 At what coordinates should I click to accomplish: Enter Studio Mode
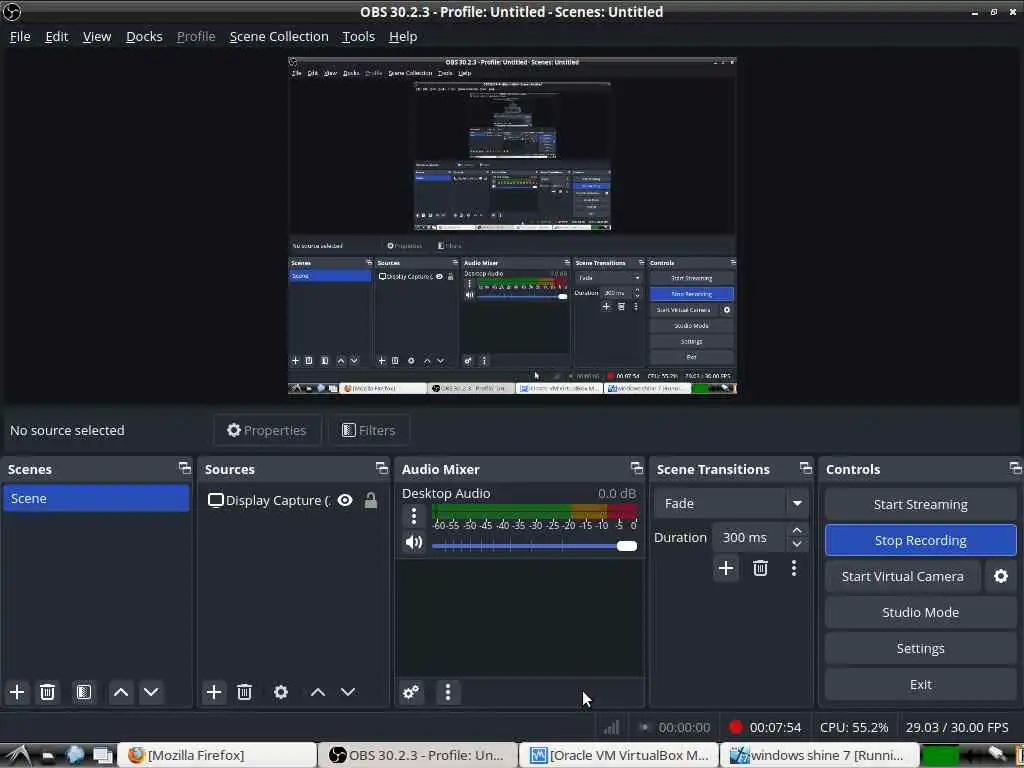point(920,612)
